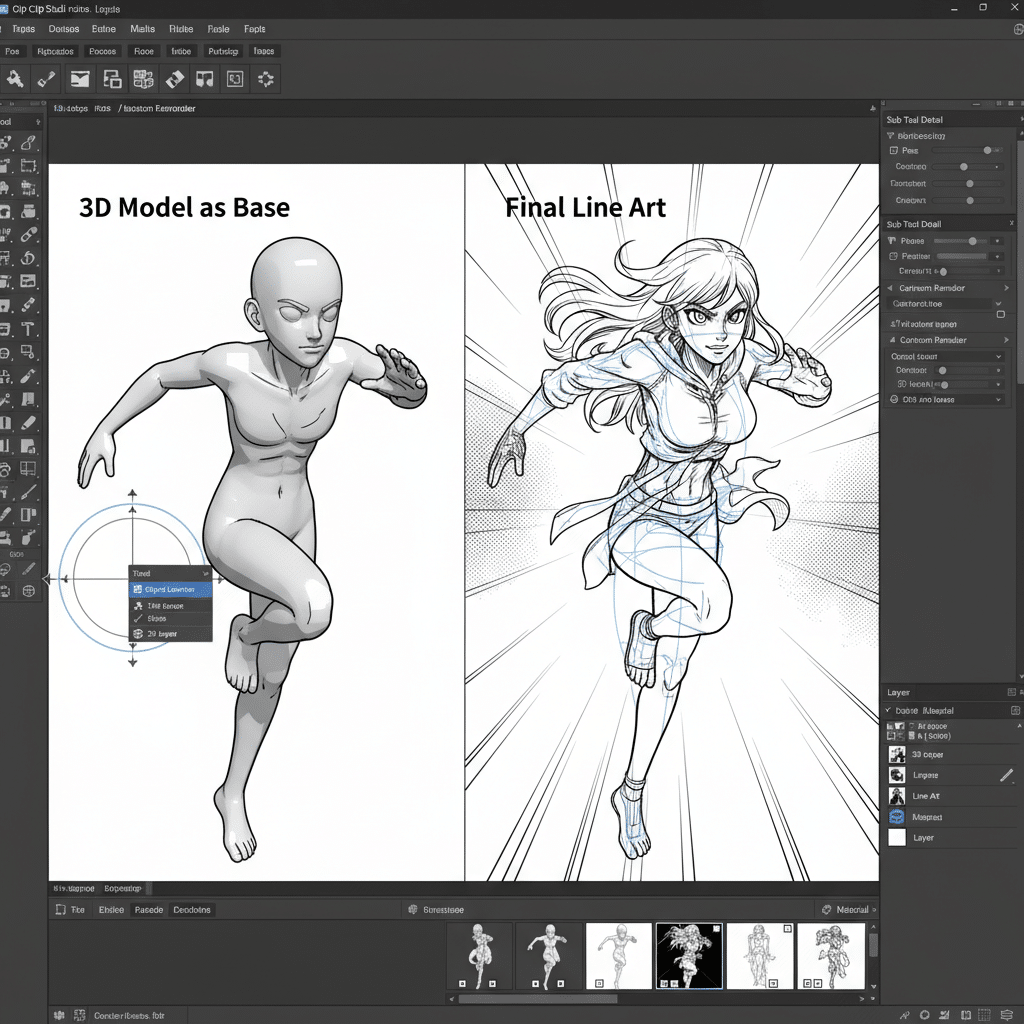Open the bottom dropdown in the right settings panel

coord(999,399)
